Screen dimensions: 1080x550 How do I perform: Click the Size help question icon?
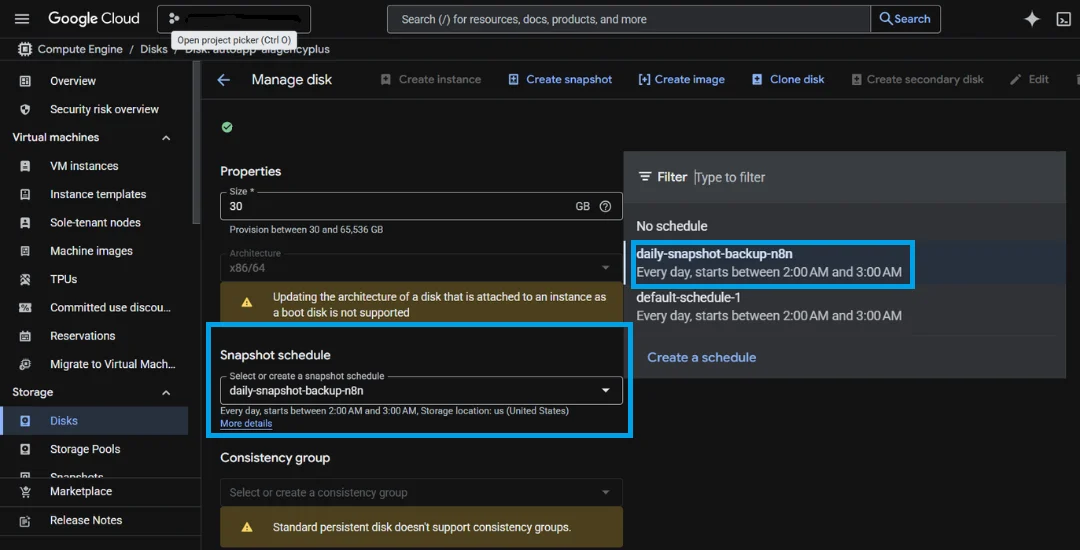pos(605,206)
